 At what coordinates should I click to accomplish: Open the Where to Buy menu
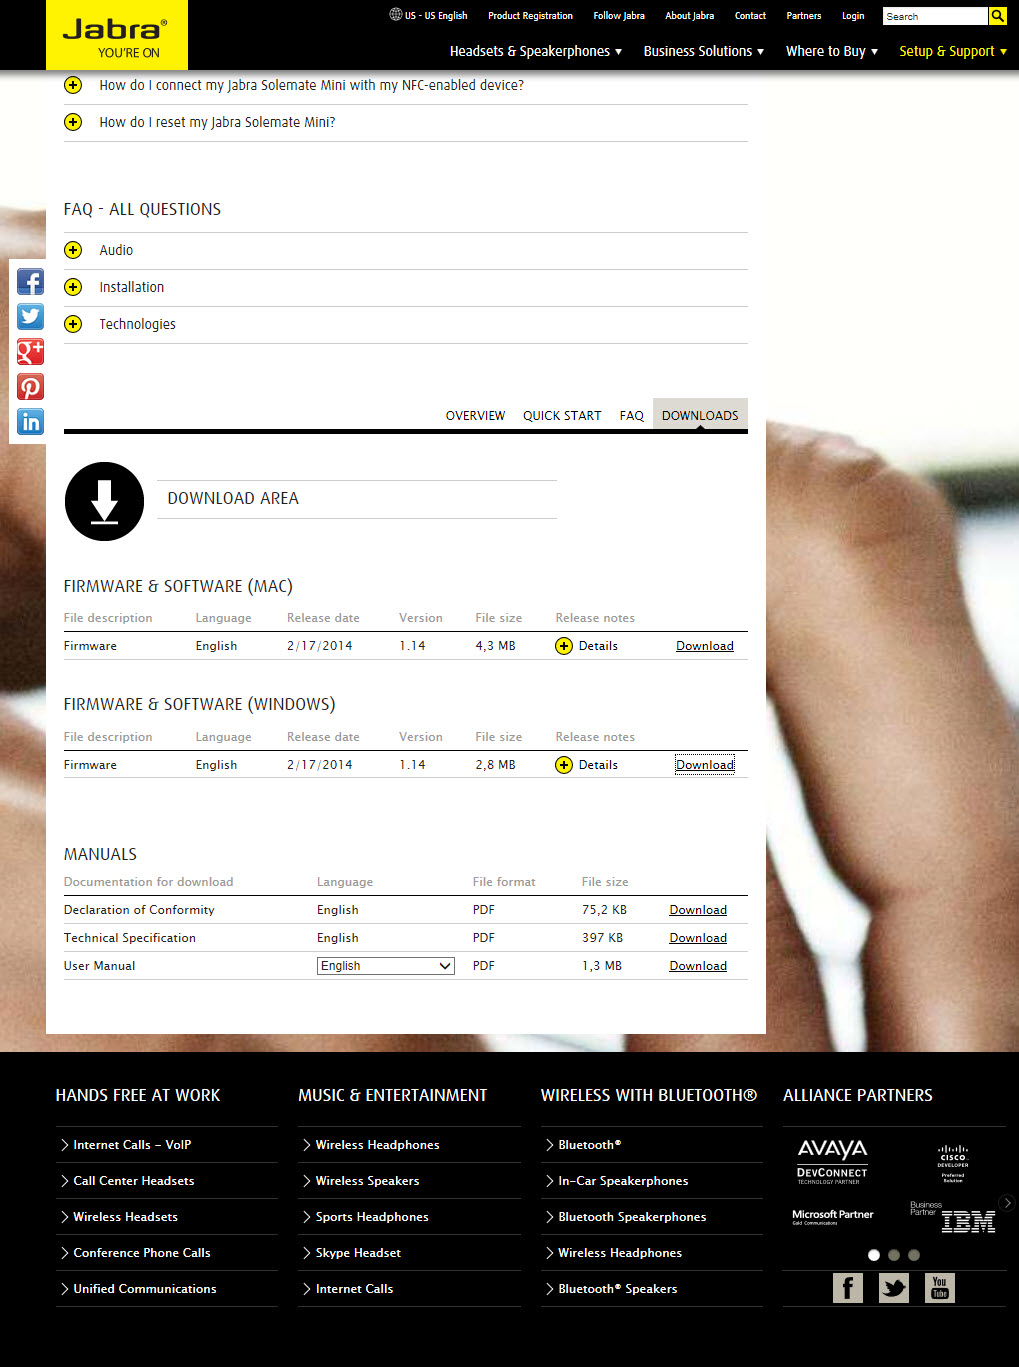click(x=832, y=51)
